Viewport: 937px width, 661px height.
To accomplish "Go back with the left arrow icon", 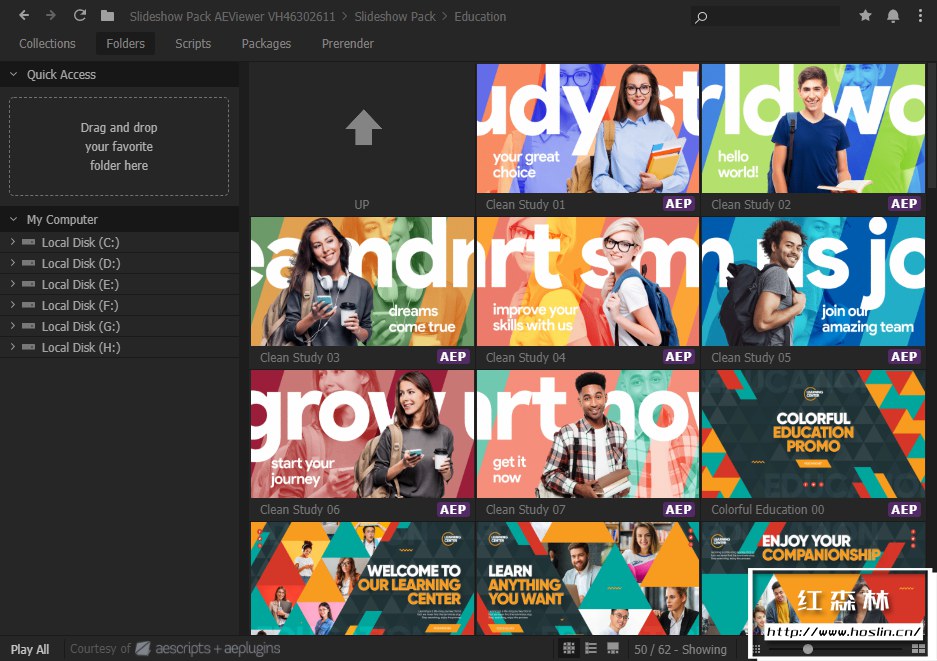I will [x=24, y=16].
